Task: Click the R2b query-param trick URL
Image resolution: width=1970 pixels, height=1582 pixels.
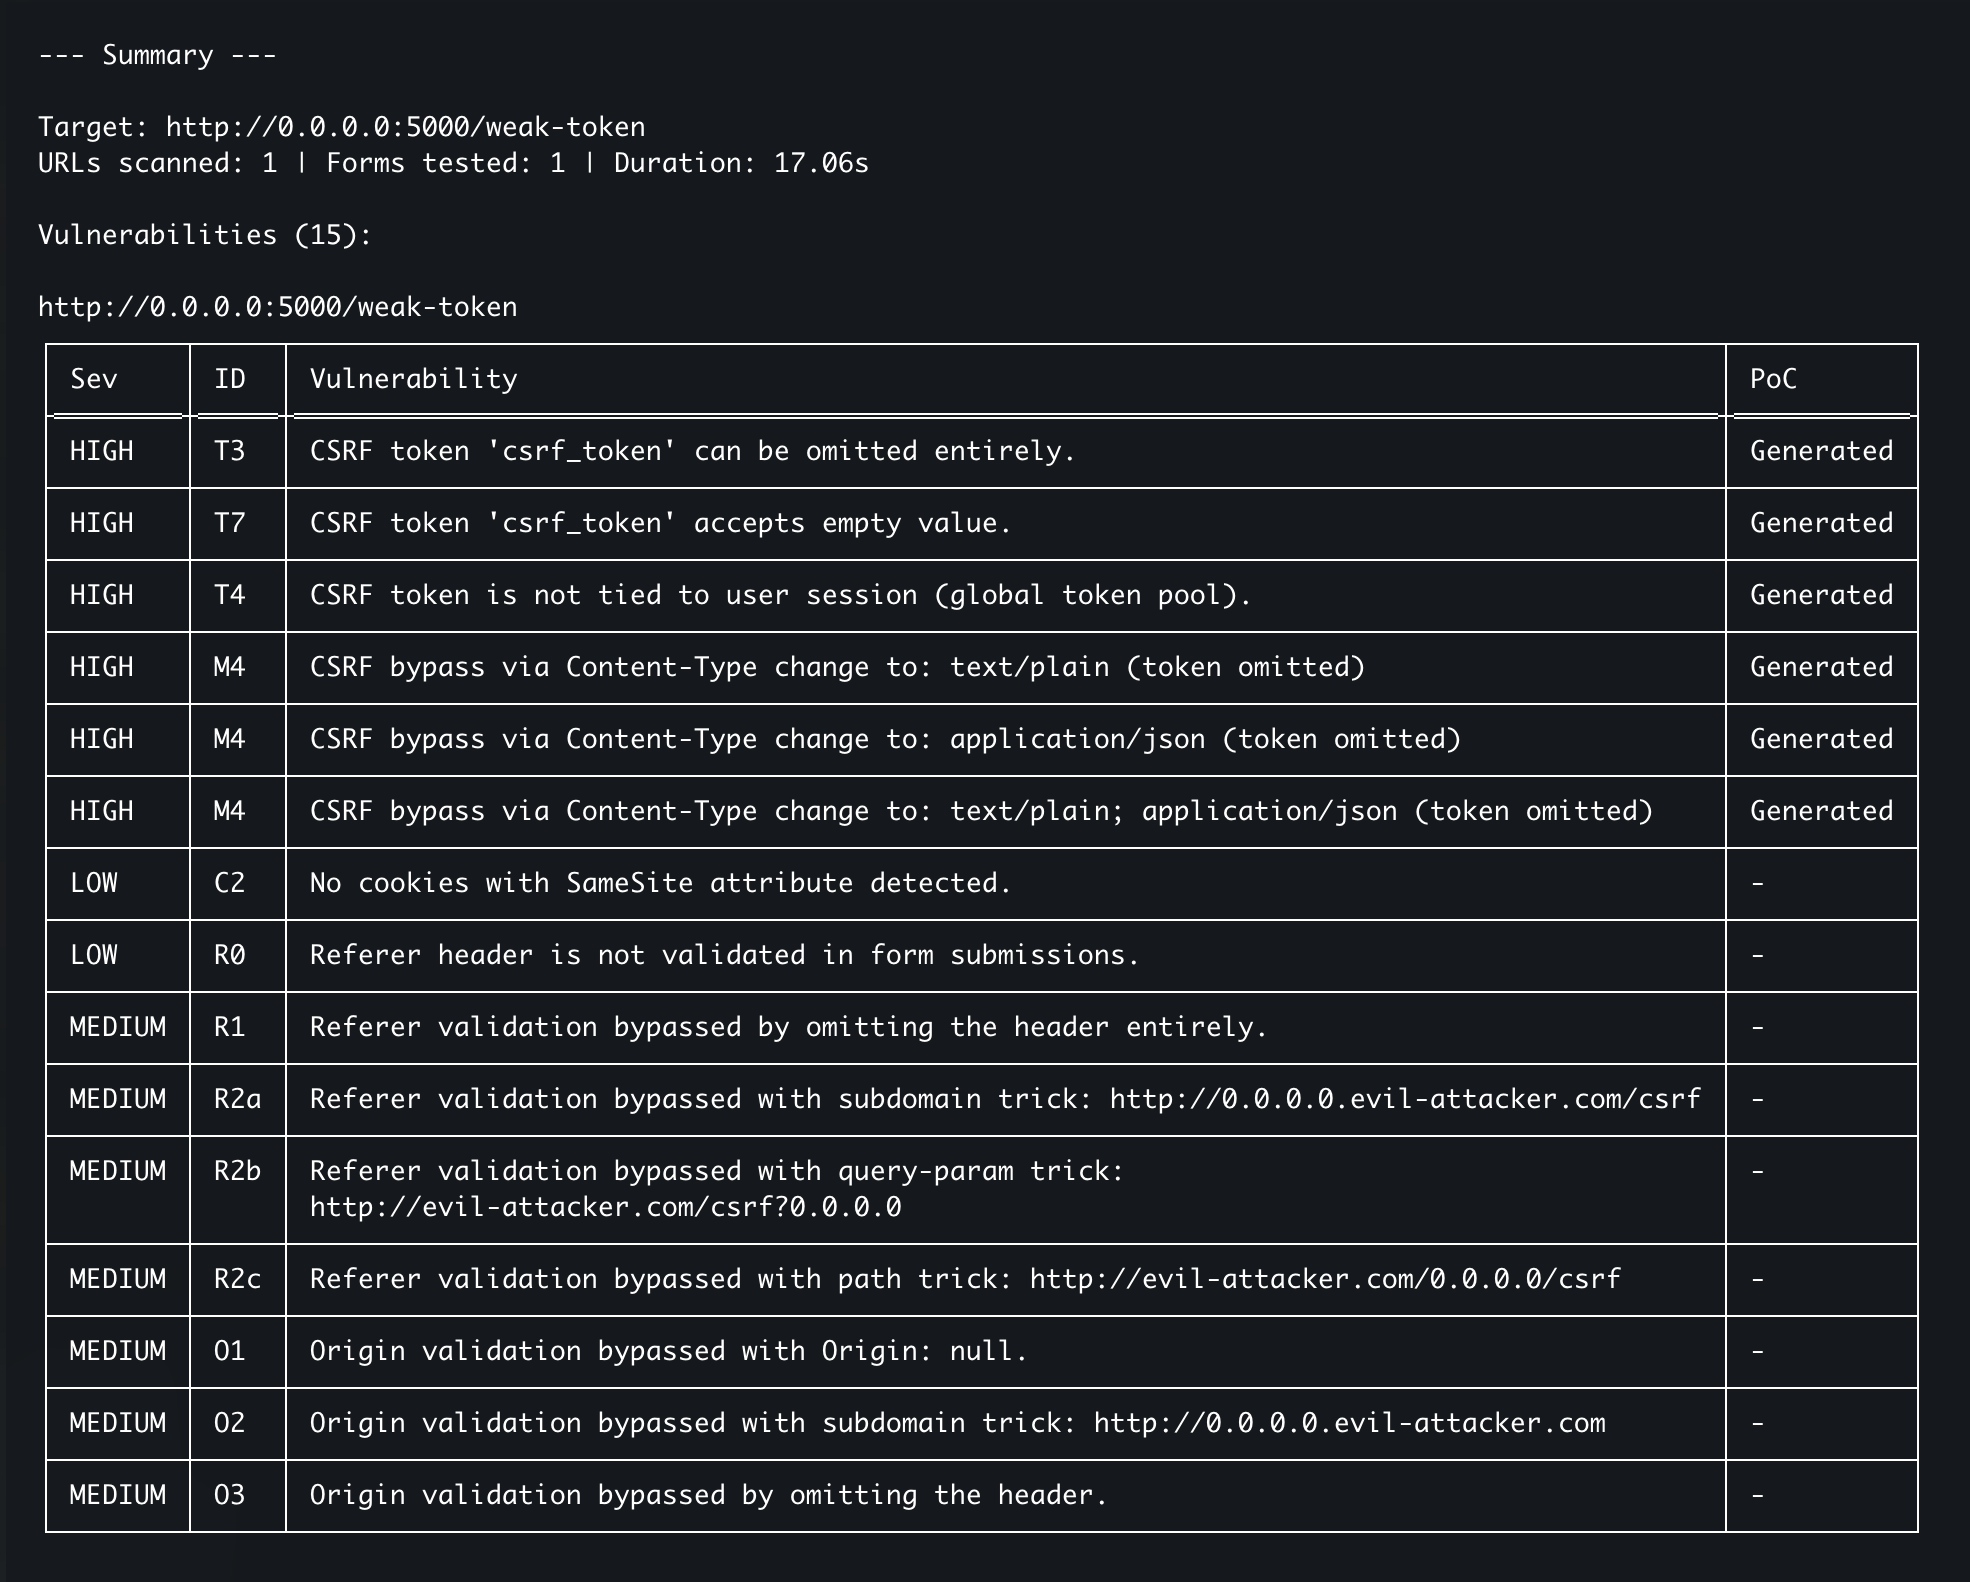Action: (x=605, y=1207)
